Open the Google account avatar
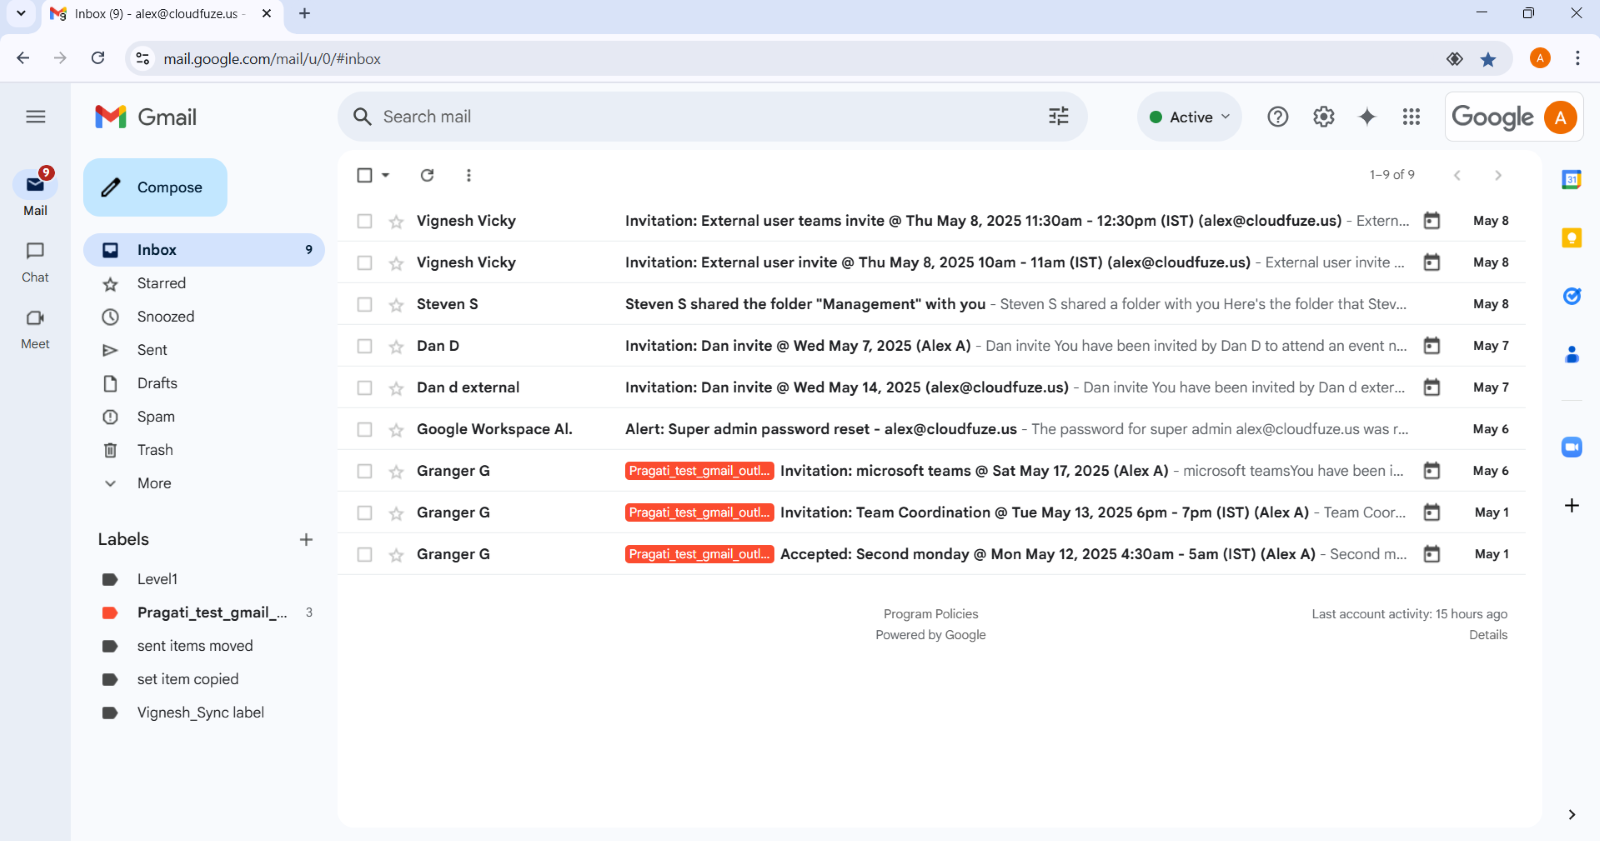Image resolution: width=1600 pixels, height=841 pixels. 1560,117
